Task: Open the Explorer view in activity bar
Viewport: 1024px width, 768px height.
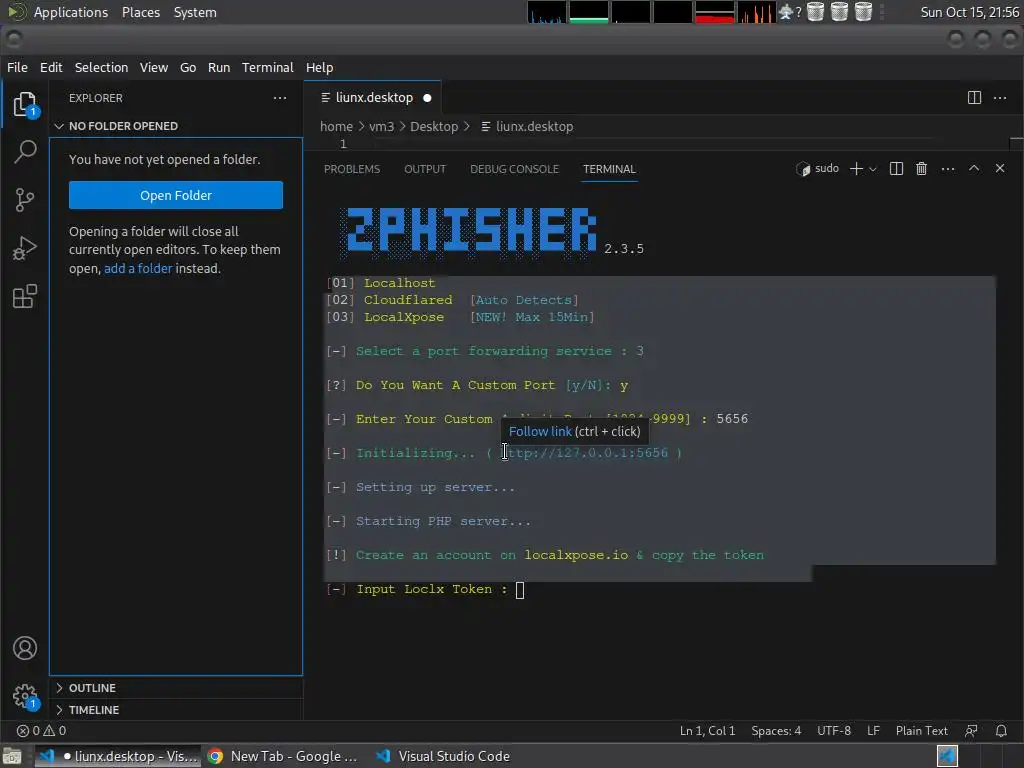Action: pyautogui.click(x=25, y=104)
